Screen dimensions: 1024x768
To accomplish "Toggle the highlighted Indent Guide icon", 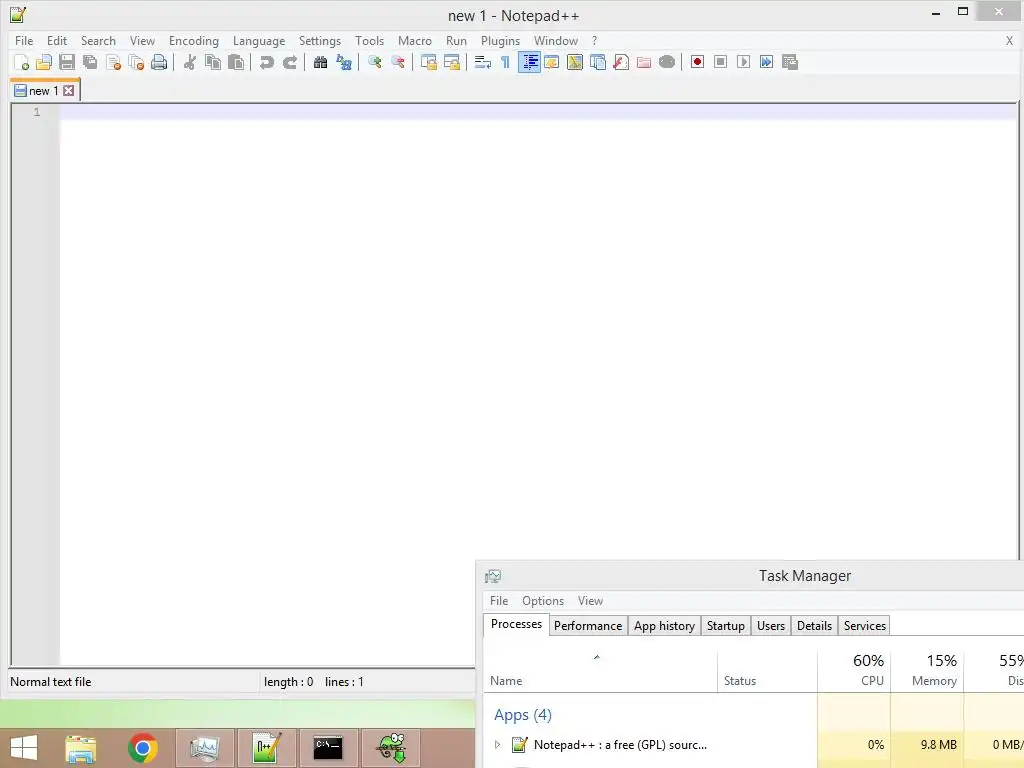I will (x=529, y=62).
